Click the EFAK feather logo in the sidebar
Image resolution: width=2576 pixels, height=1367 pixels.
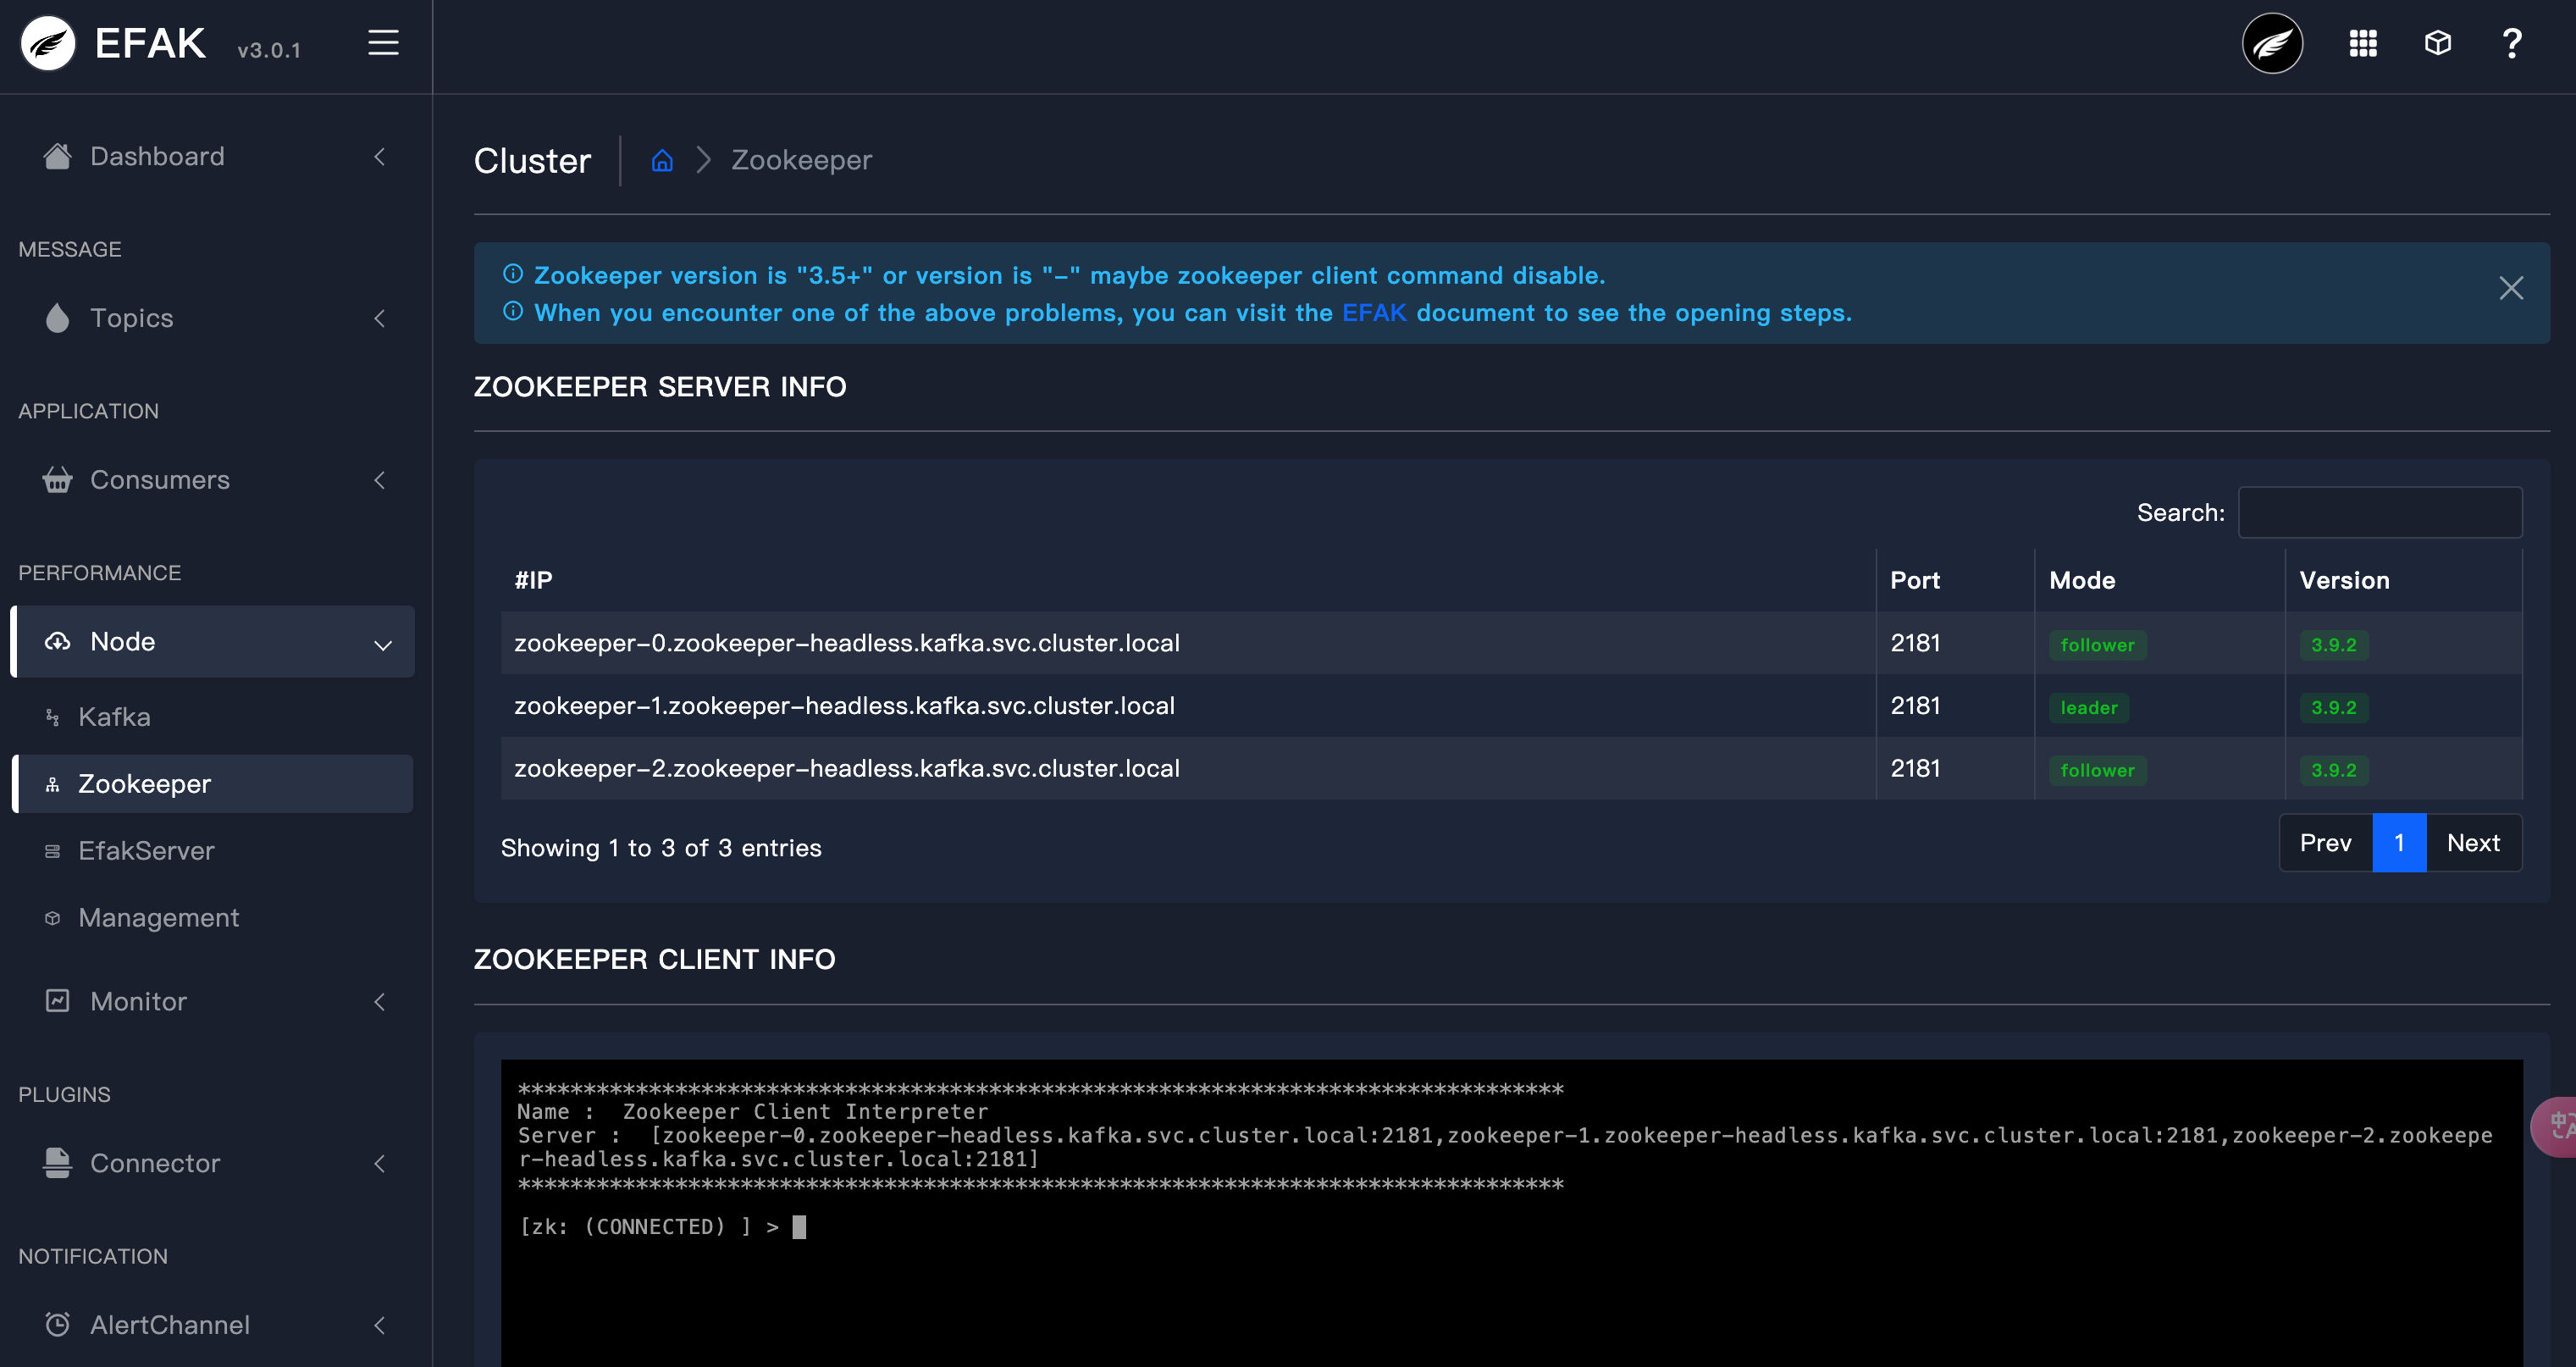pyautogui.click(x=48, y=44)
